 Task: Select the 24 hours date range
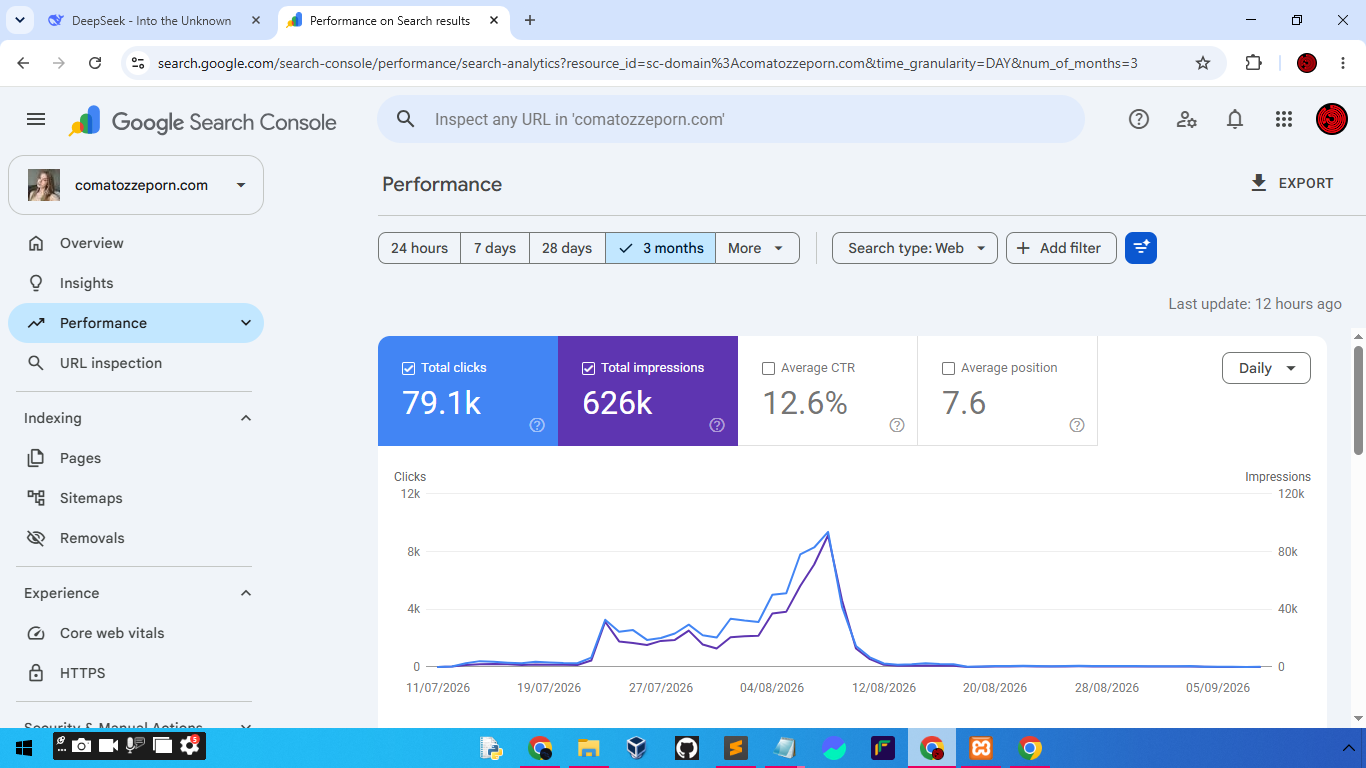pos(419,248)
